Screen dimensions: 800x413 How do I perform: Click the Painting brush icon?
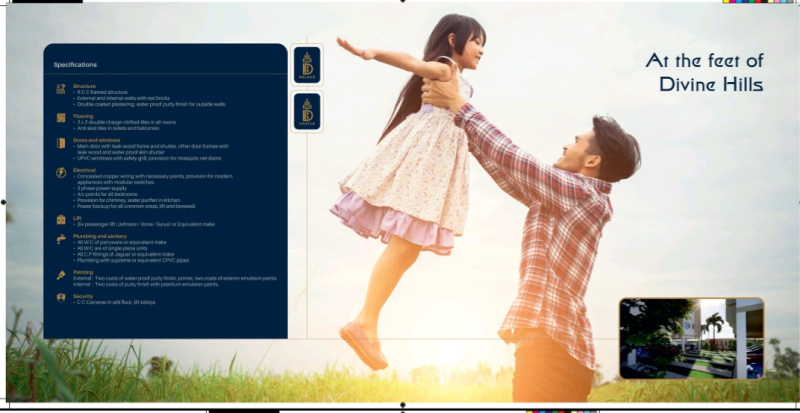61,274
